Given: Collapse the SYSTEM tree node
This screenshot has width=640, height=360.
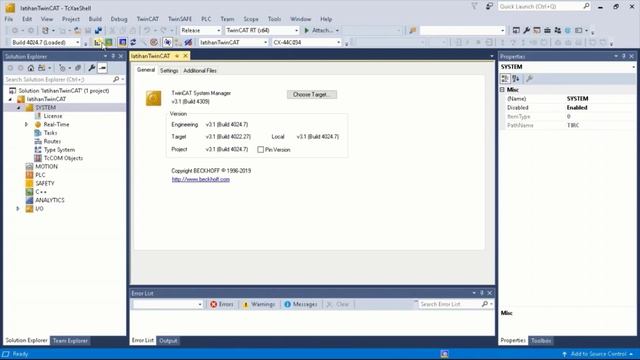Looking at the screenshot, I should pyautogui.click(x=18, y=108).
